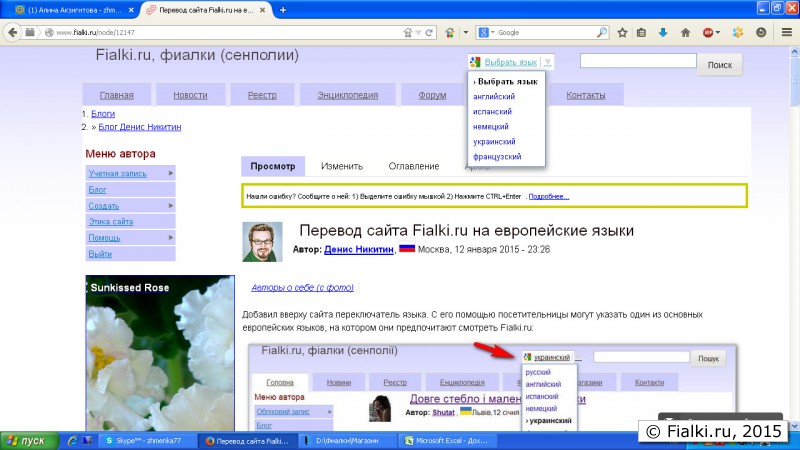
Task: Click the Russian flag icon near author
Action: point(407,248)
